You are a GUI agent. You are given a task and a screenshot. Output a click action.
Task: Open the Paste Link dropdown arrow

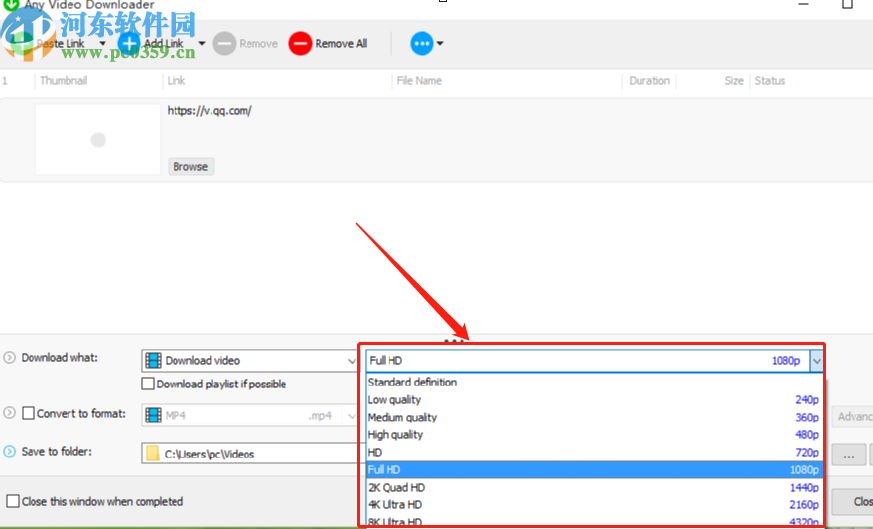(102, 43)
